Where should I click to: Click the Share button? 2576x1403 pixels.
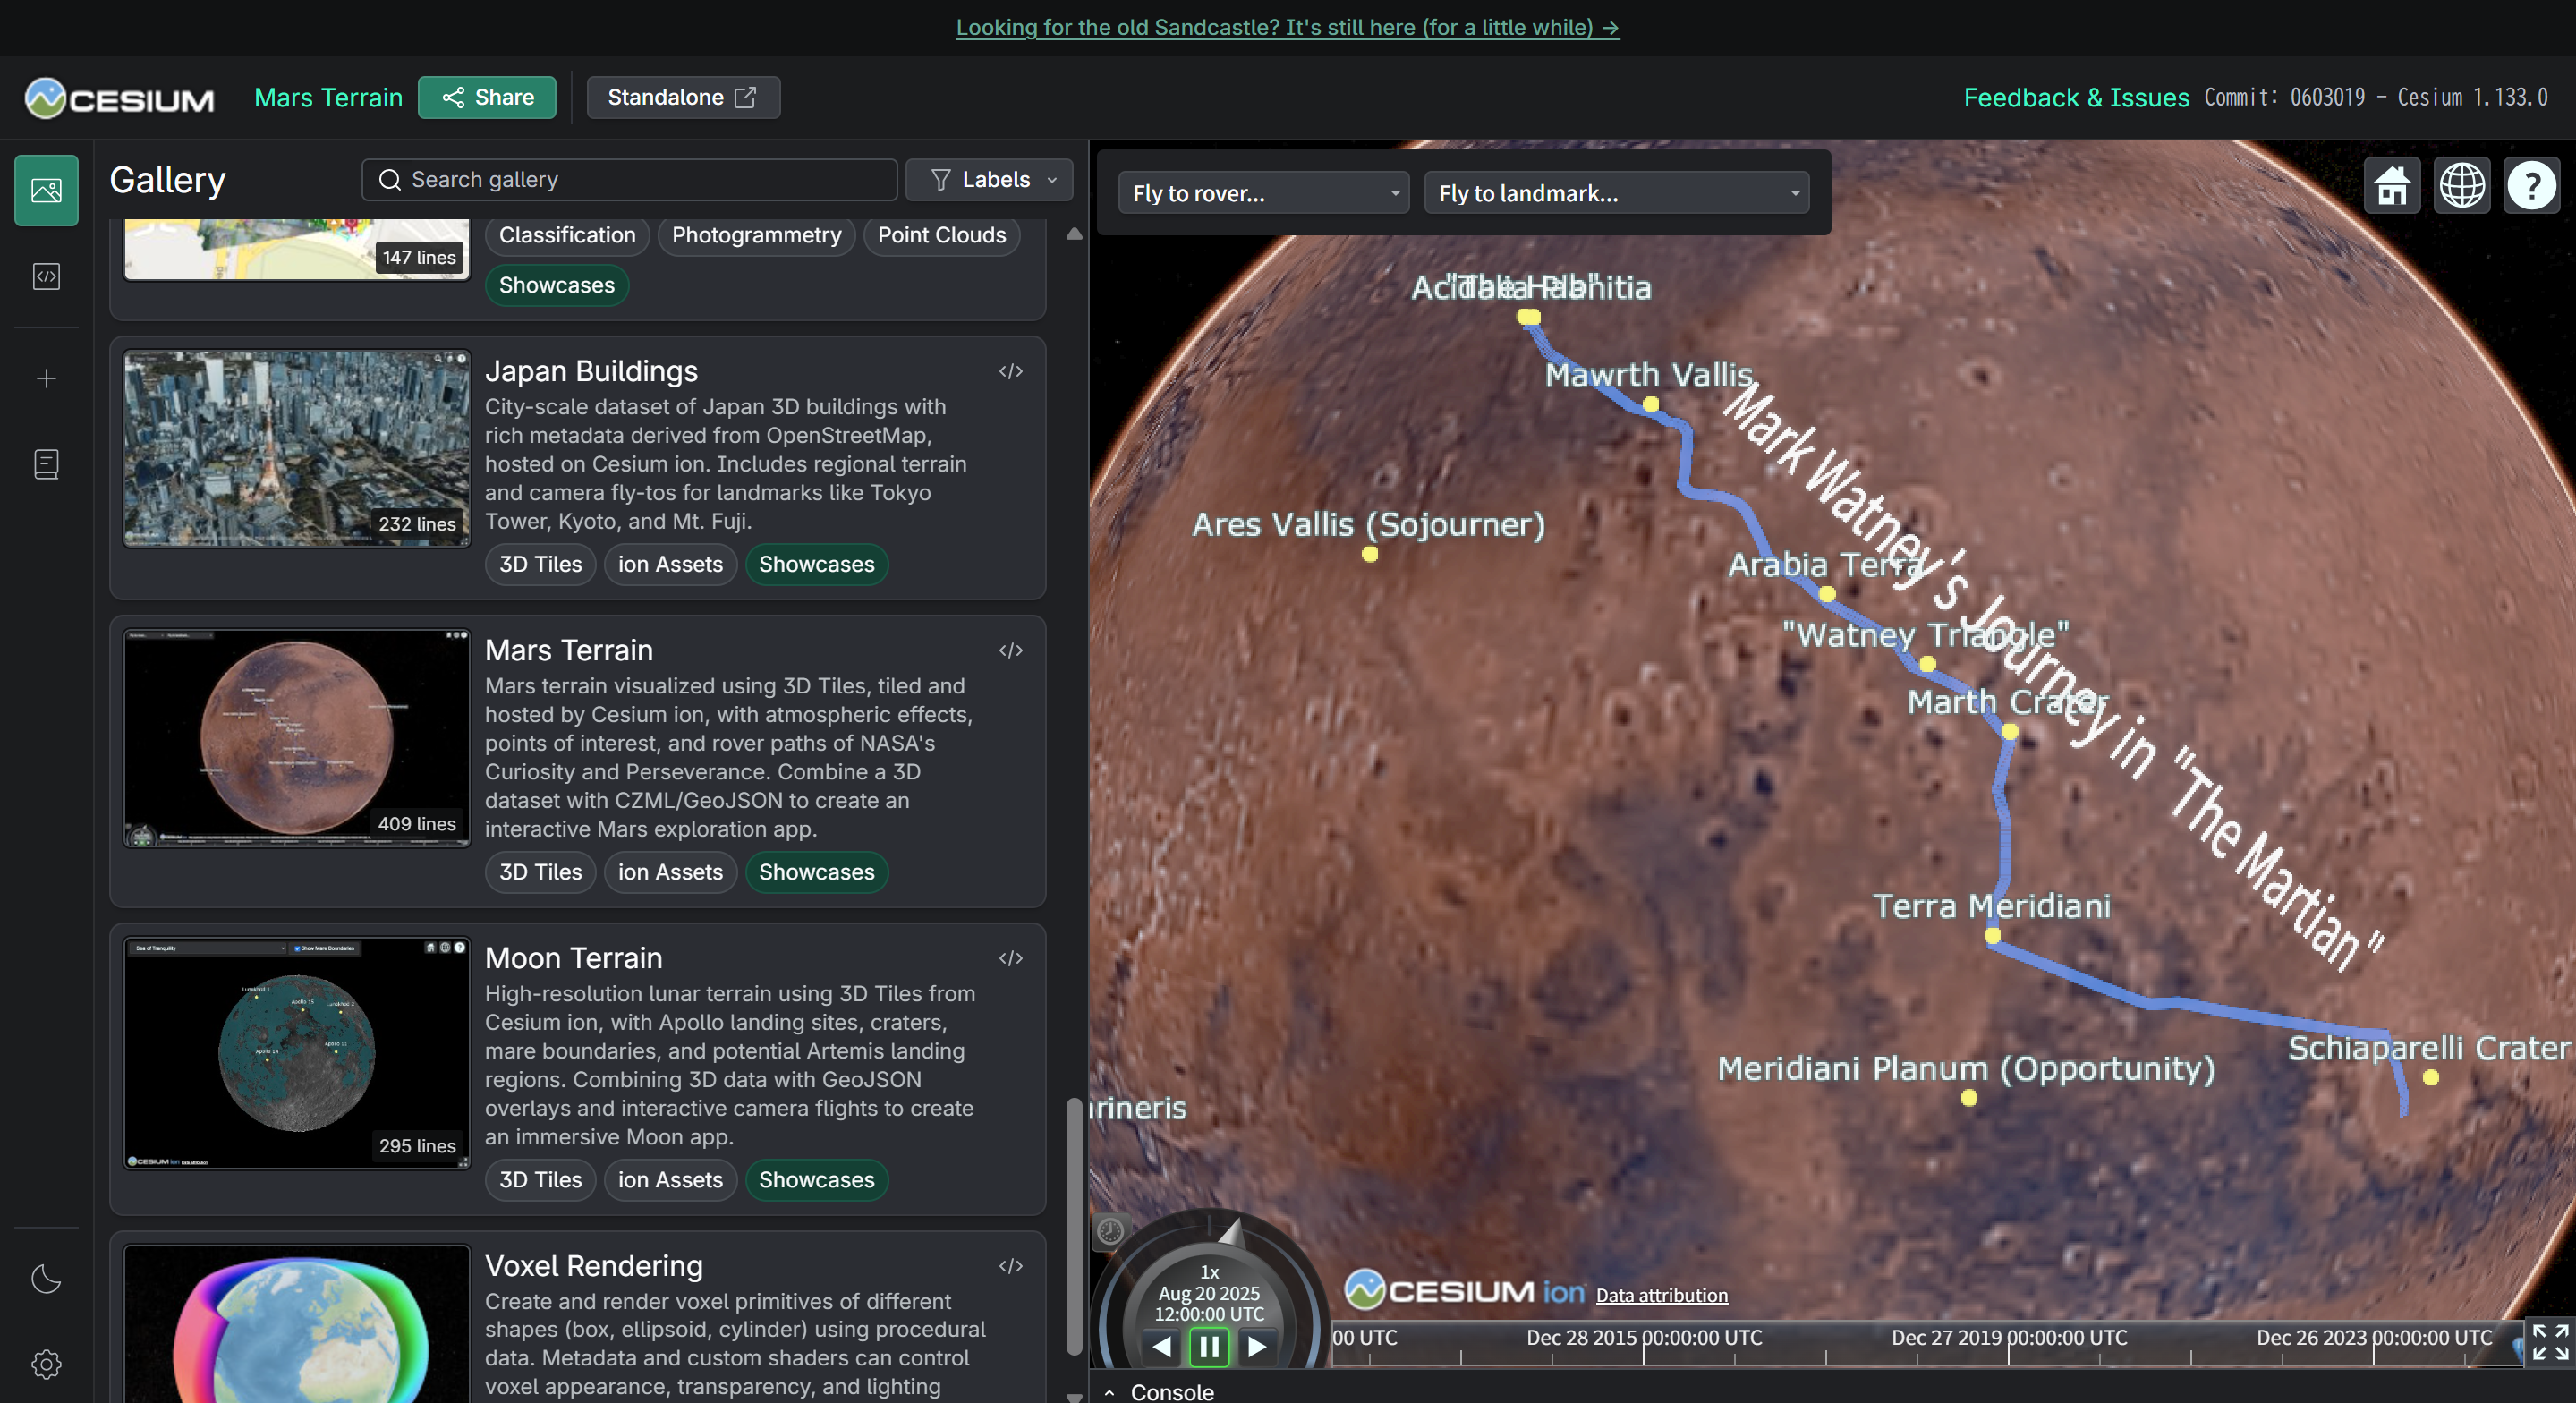[x=487, y=97]
